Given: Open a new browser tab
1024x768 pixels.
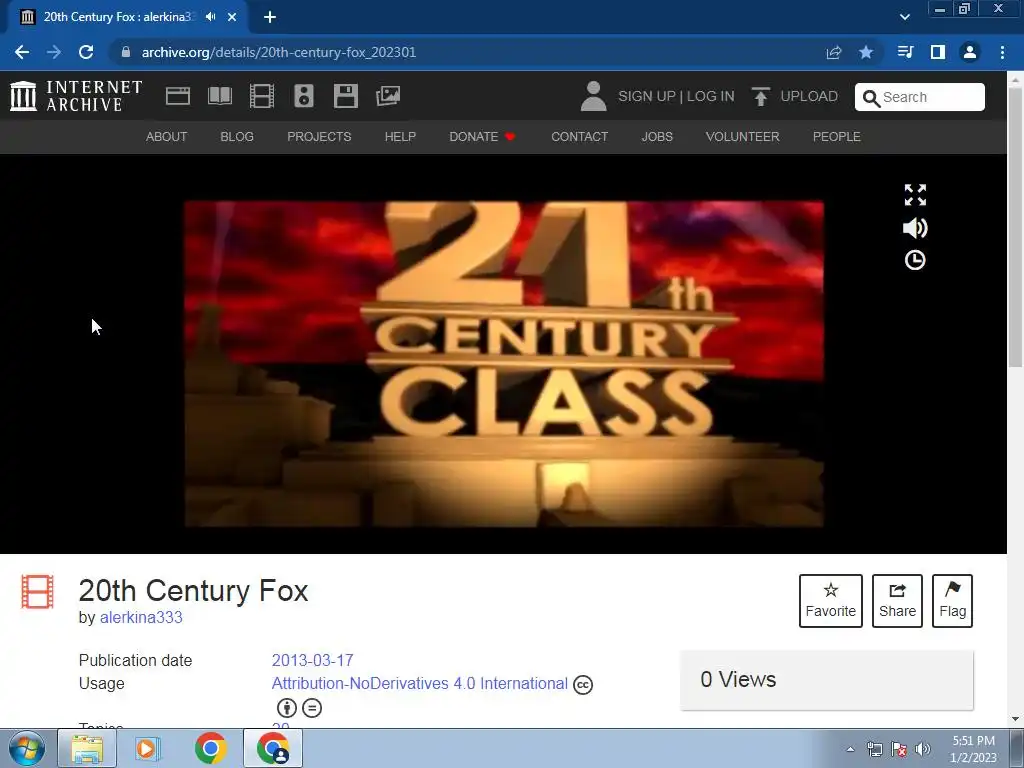Looking at the screenshot, I should coord(270,17).
